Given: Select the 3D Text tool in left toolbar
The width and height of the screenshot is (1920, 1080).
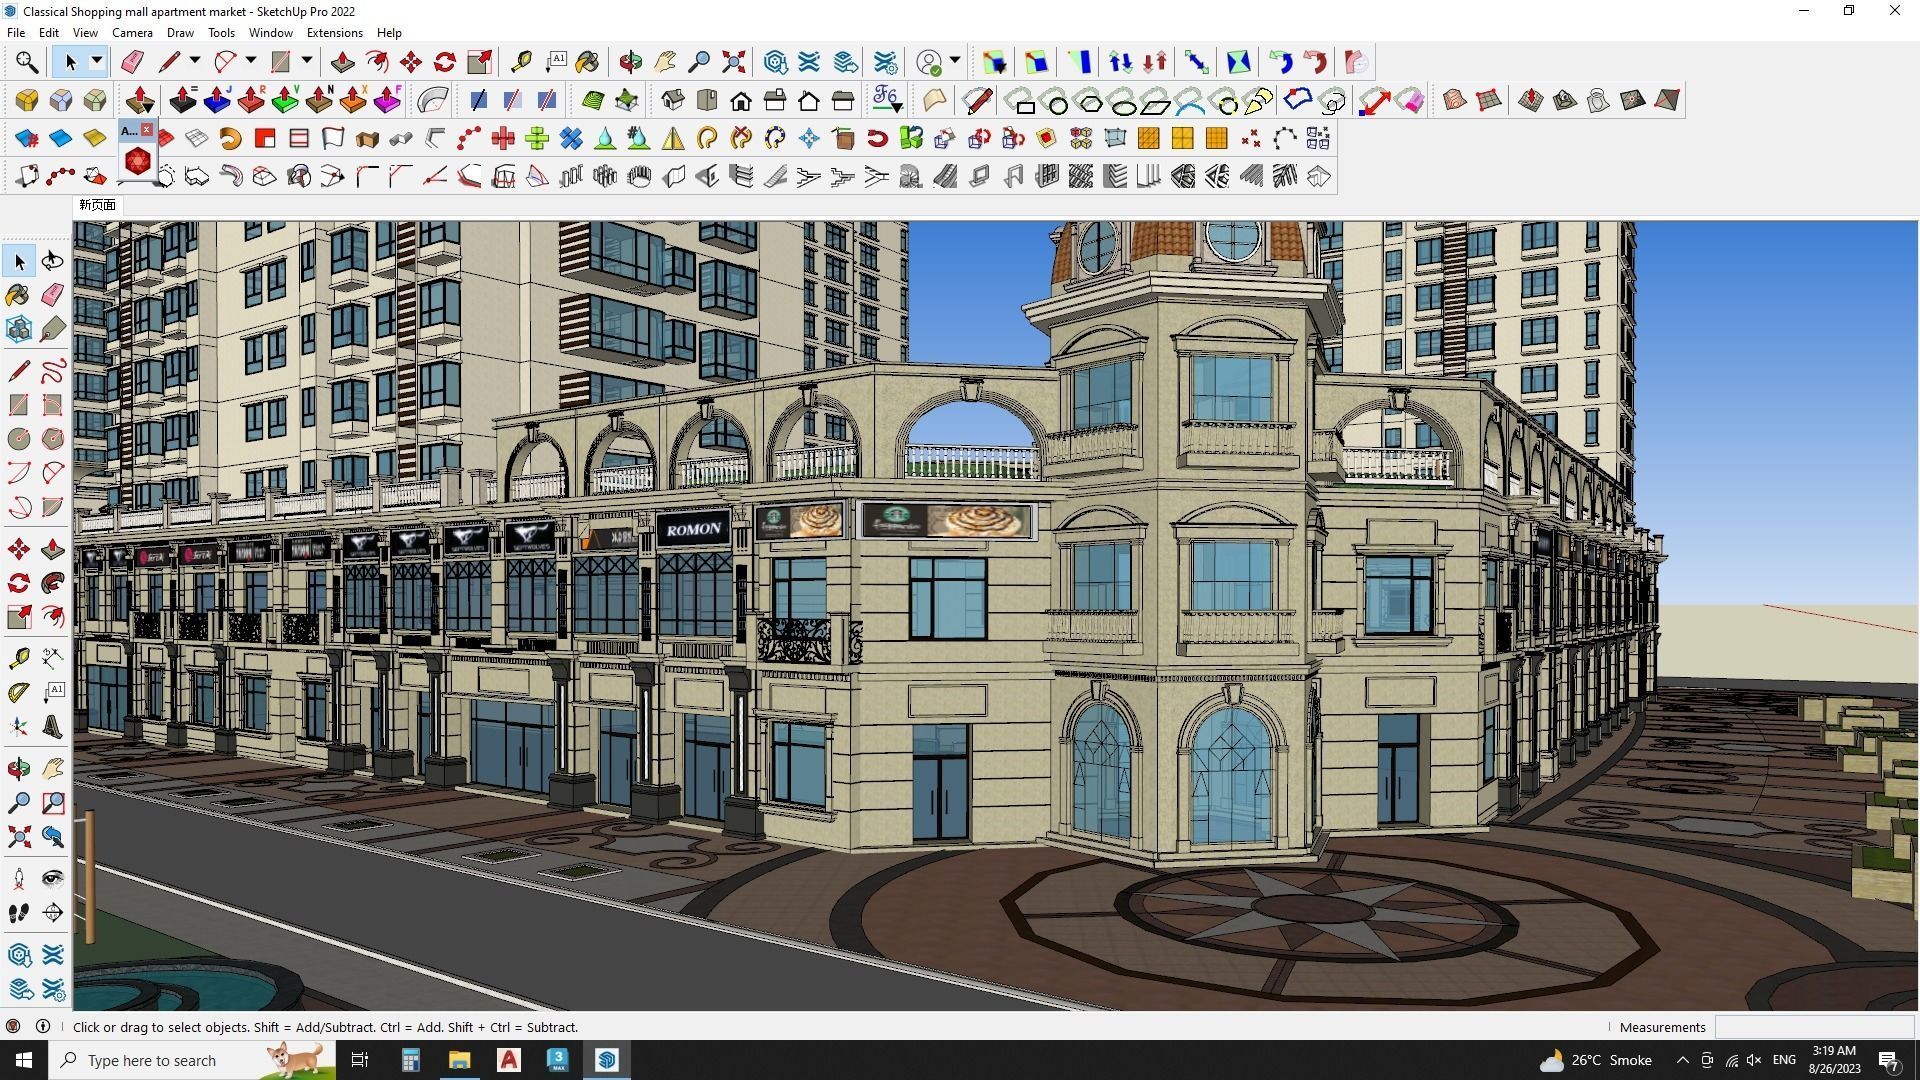Looking at the screenshot, I should click(53, 726).
